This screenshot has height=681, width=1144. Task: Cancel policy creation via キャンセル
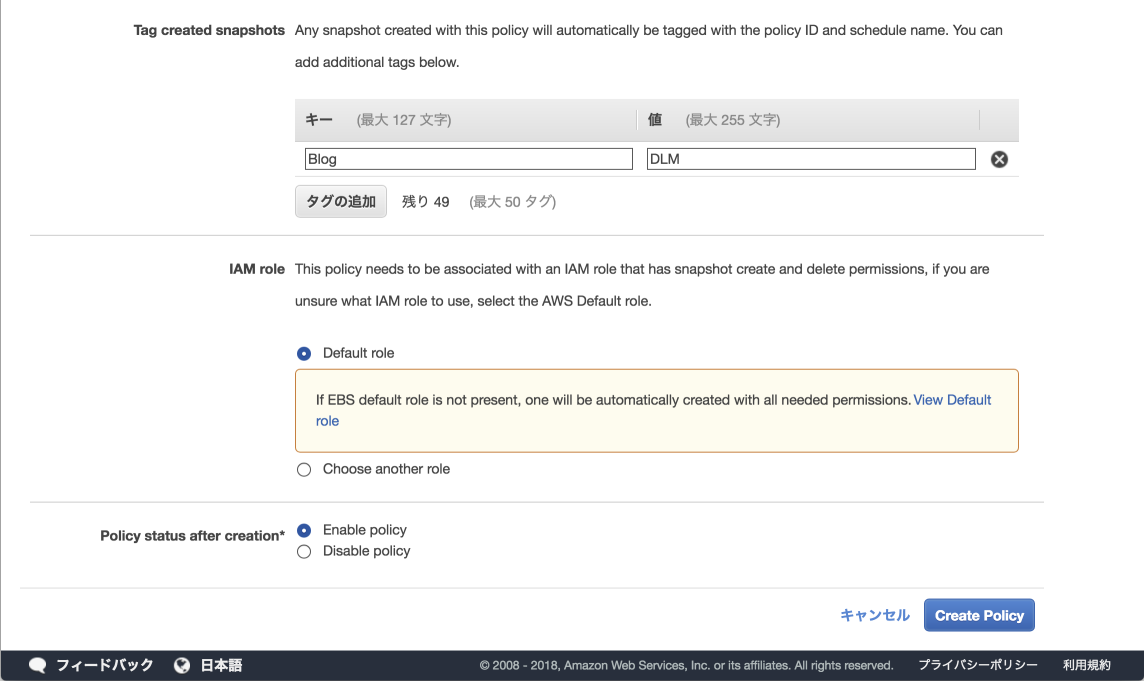point(874,615)
